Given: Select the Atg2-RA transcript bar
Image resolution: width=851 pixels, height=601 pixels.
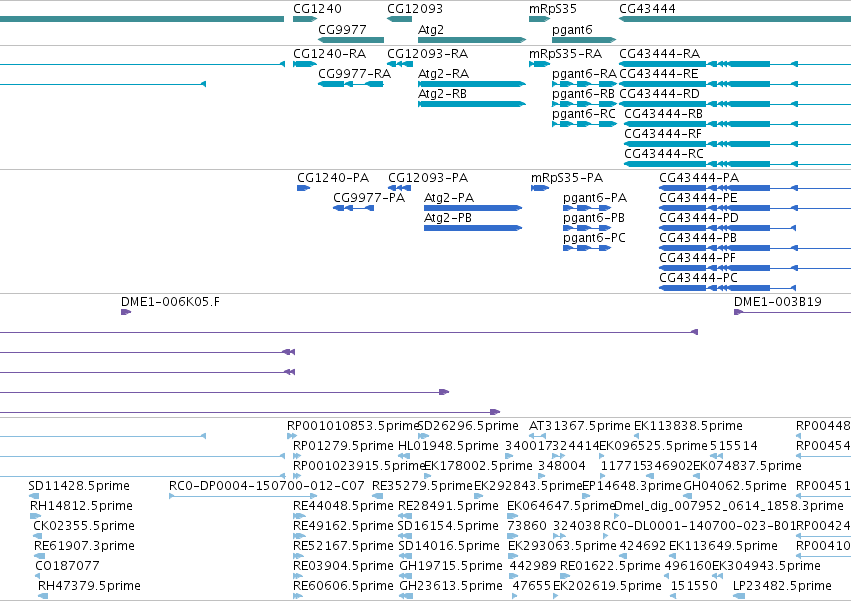Looking at the screenshot, I should pyautogui.click(x=472, y=84).
